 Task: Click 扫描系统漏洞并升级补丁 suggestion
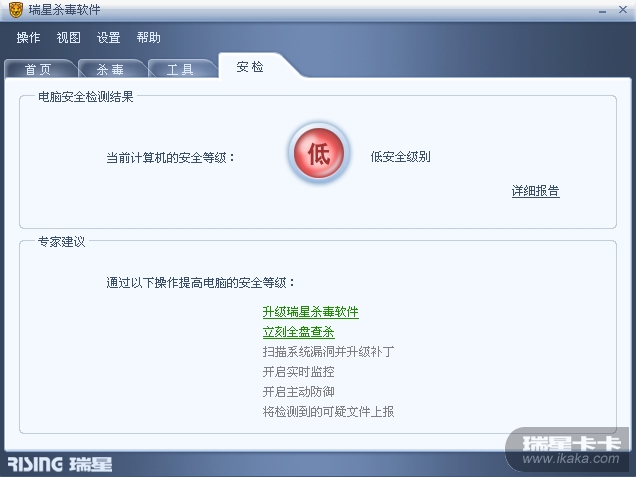pyautogui.click(x=329, y=351)
